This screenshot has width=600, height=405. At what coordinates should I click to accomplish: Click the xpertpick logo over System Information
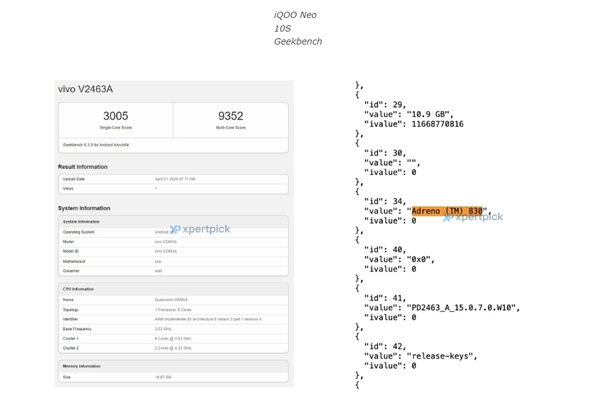[200, 229]
